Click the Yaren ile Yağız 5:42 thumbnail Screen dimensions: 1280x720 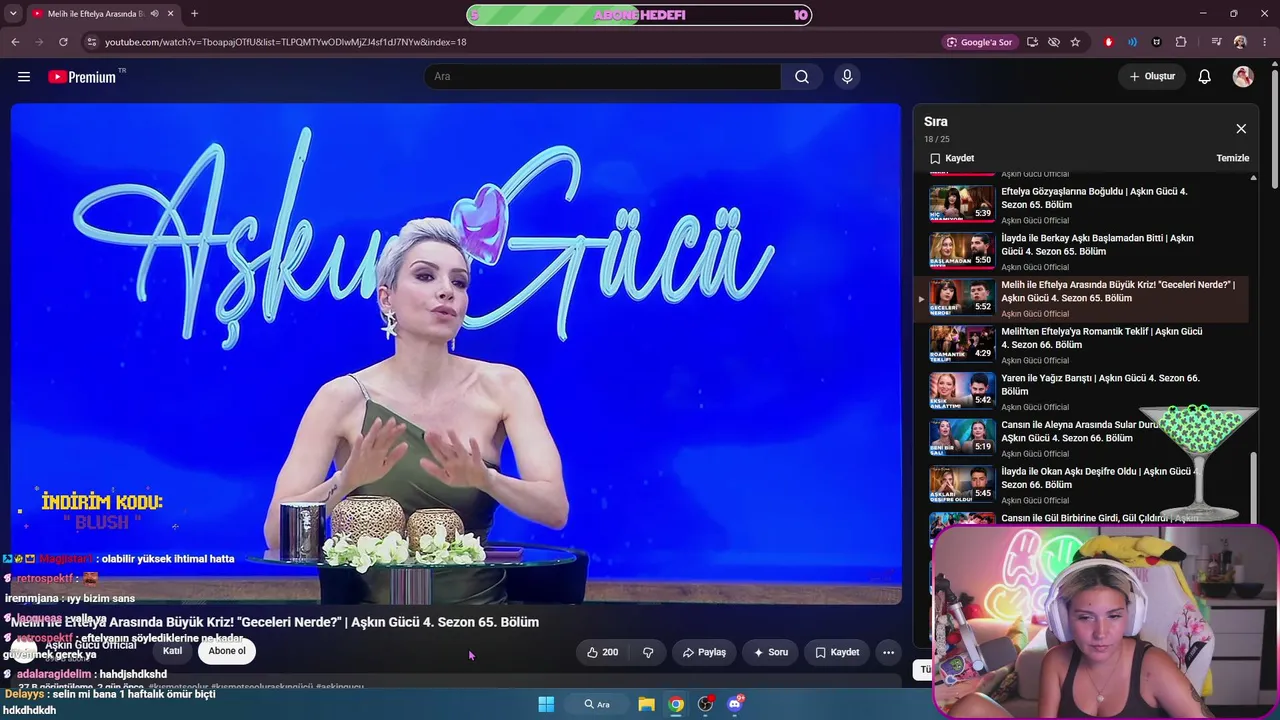pyautogui.click(x=962, y=390)
